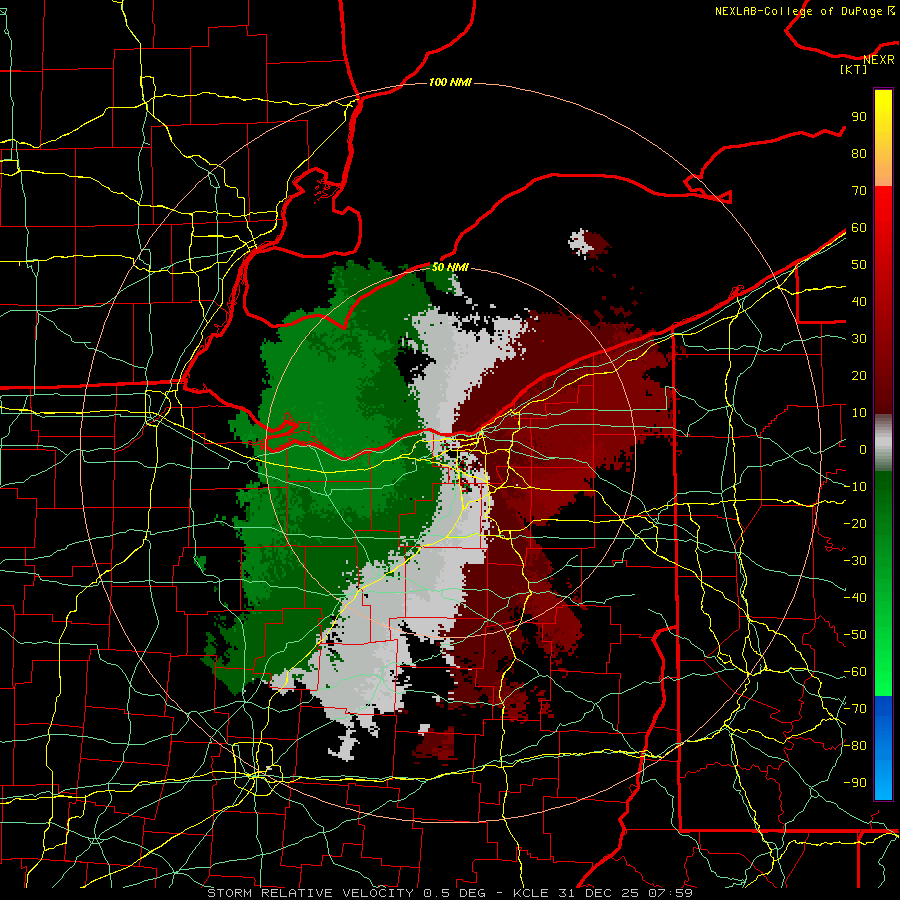
Task: Click the positive 10 scale value
Action: coord(859,413)
